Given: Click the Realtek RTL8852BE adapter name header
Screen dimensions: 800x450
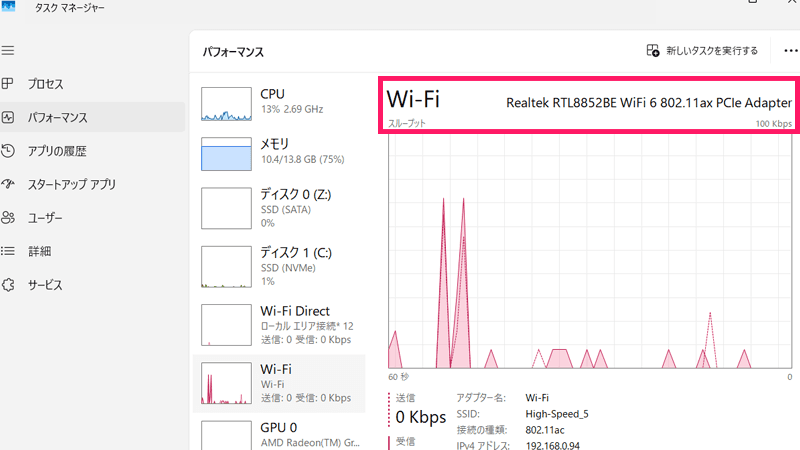Looking at the screenshot, I should (x=648, y=103).
